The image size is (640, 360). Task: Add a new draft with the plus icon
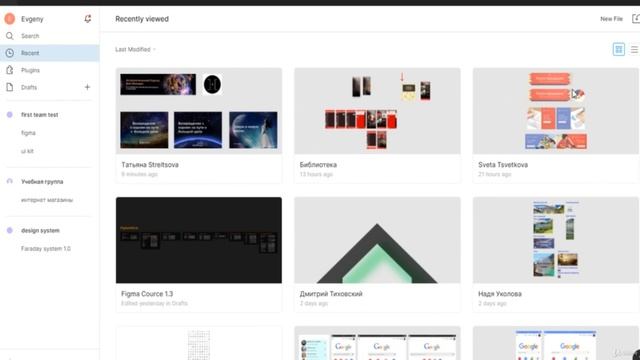[x=87, y=87]
